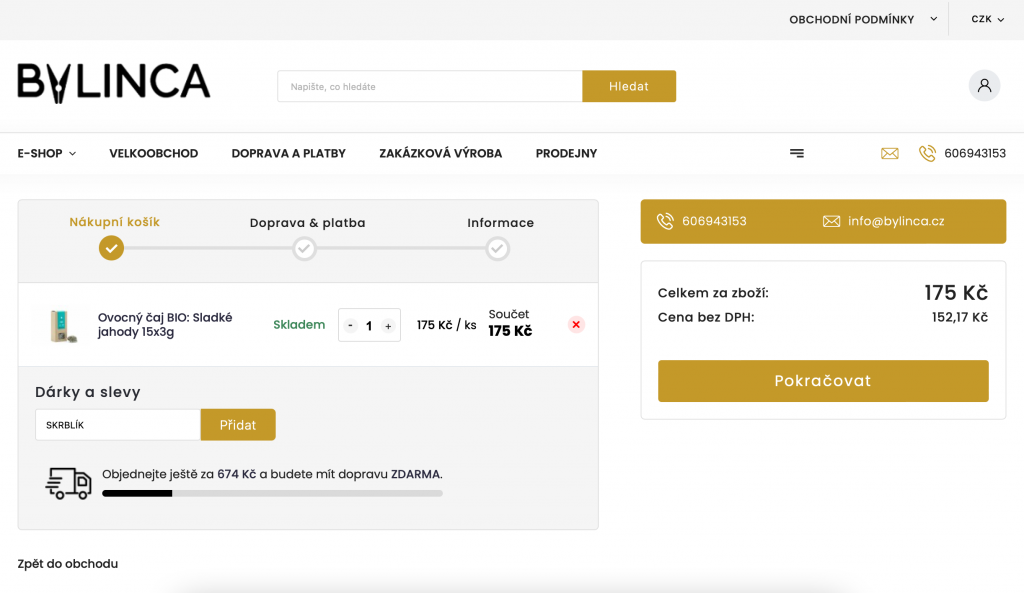Viewport: 1024px width, 593px height.
Task: Open the Ovocný čaj BIO product link
Action: coord(165,325)
